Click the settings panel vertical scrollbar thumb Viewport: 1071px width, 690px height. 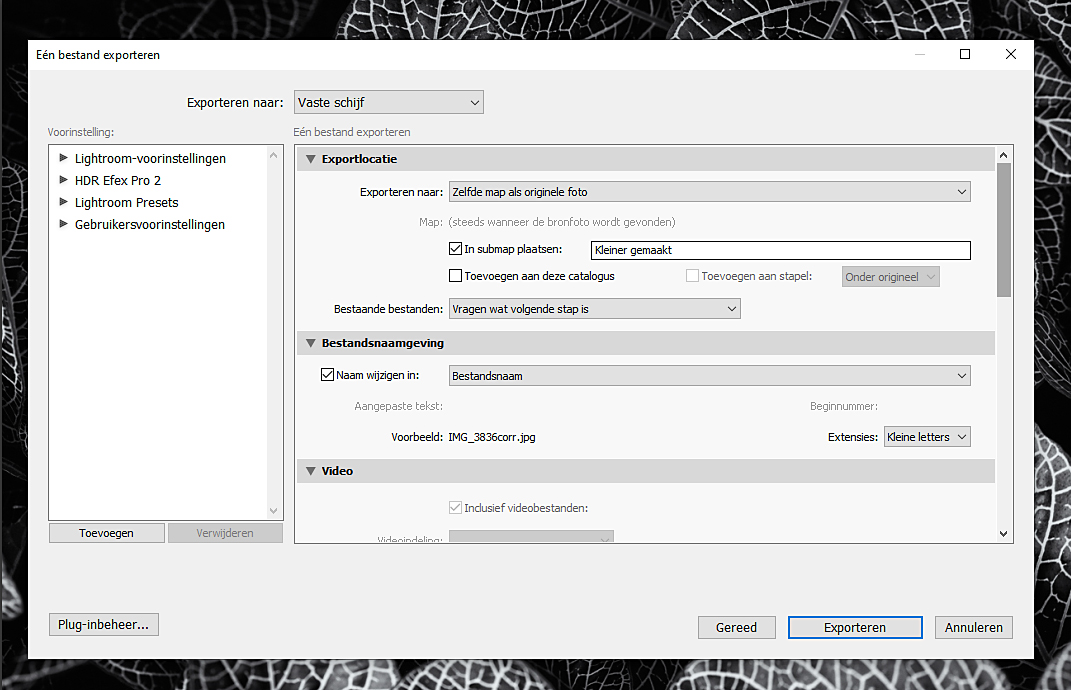[1004, 230]
